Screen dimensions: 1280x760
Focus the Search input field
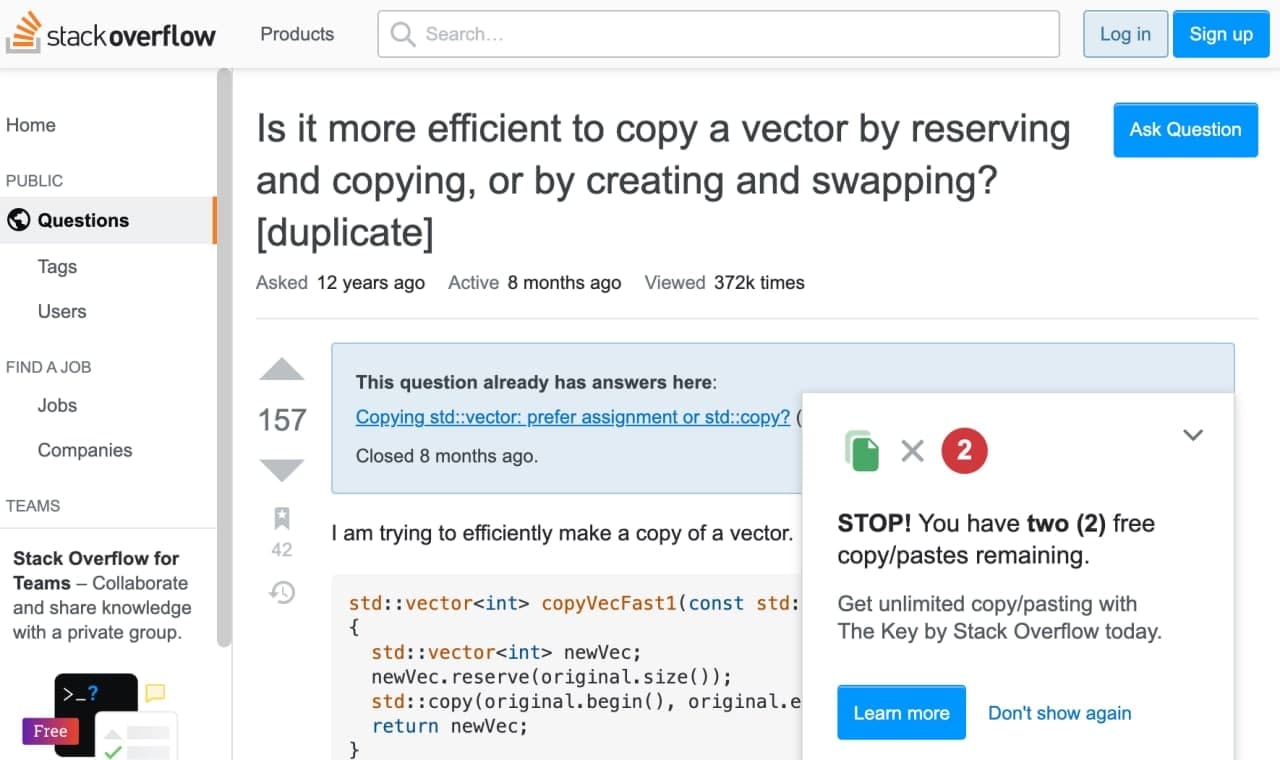(x=718, y=34)
